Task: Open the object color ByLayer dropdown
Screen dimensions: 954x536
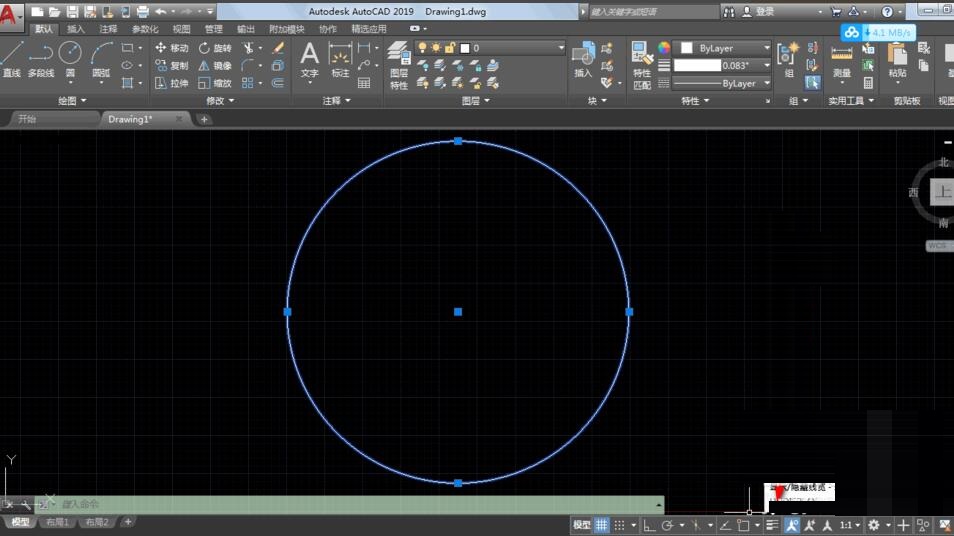Action: tap(723, 47)
